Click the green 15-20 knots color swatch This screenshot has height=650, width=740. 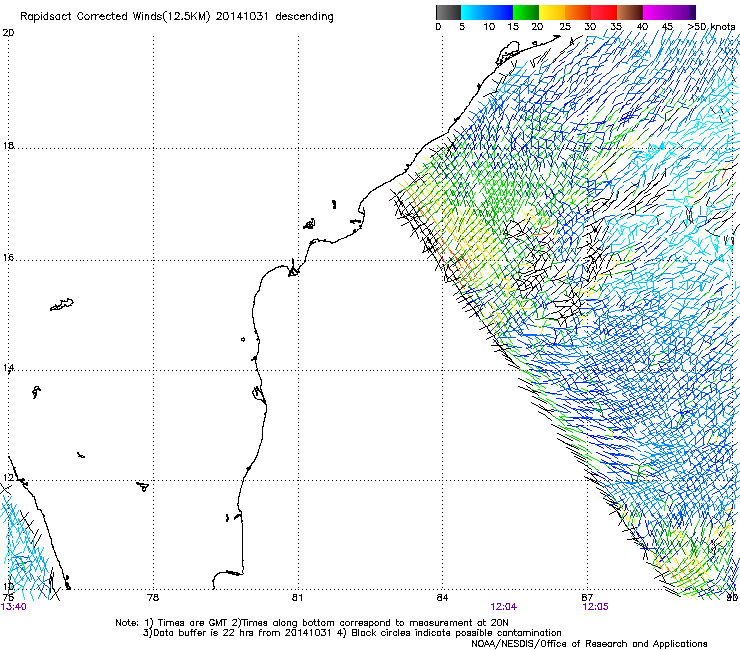point(526,12)
